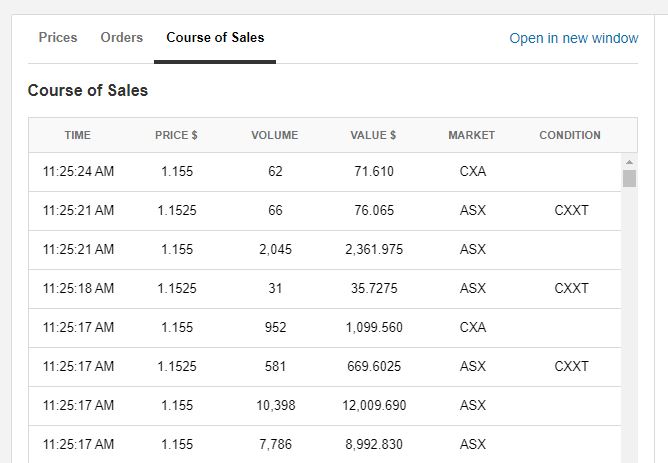Click the Open in new window link
Image resolution: width=668 pixels, height=463 pixels.
pyautogui.click(x=574, y=38)
